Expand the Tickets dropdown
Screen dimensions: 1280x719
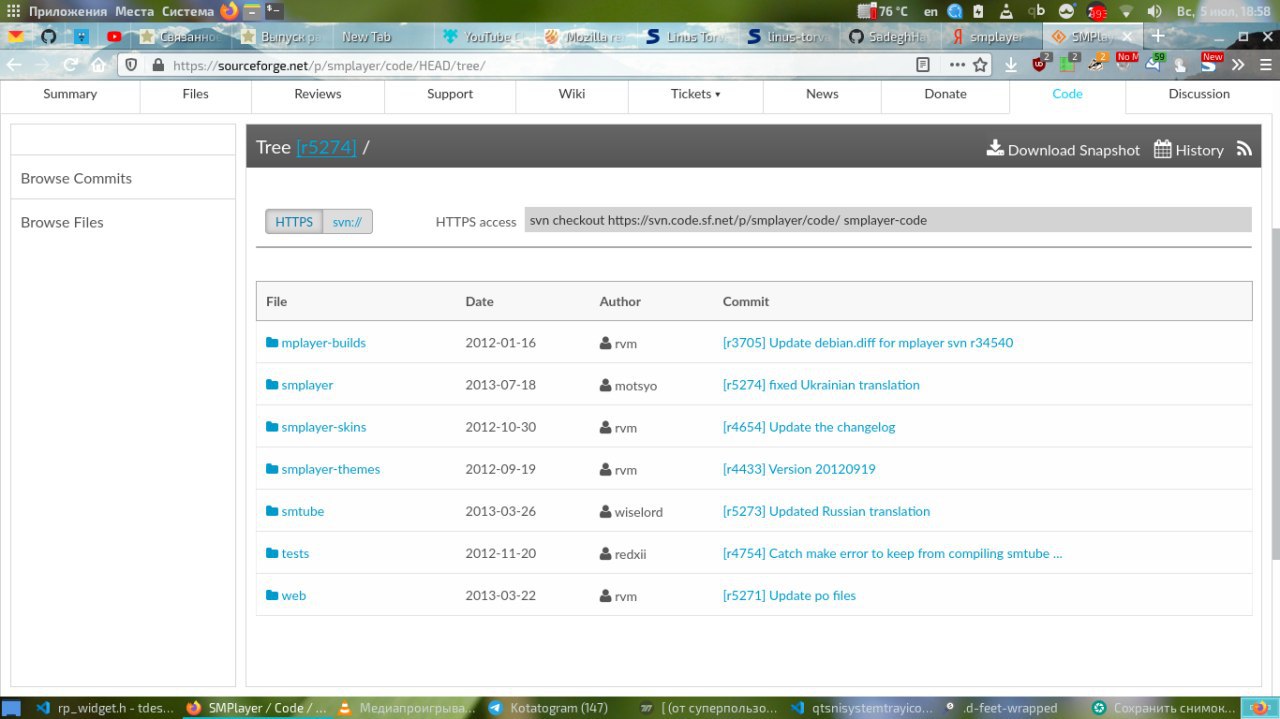click(695, 94)
